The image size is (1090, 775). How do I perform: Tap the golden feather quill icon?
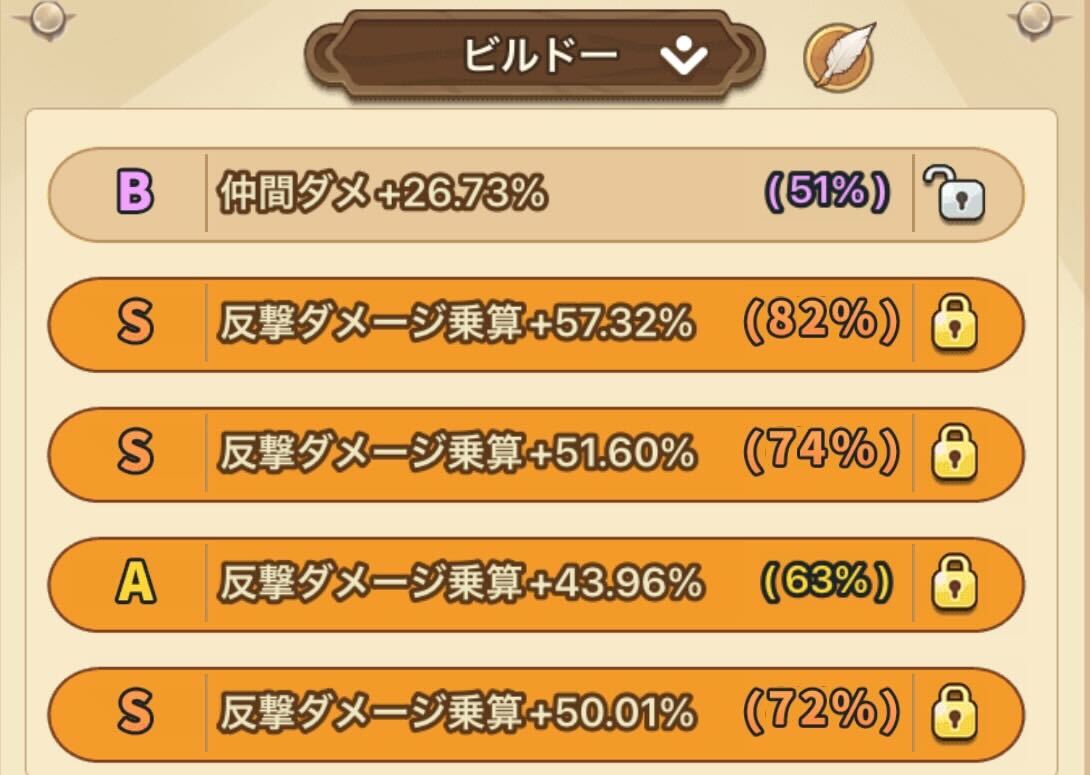[x=840, y=55]
